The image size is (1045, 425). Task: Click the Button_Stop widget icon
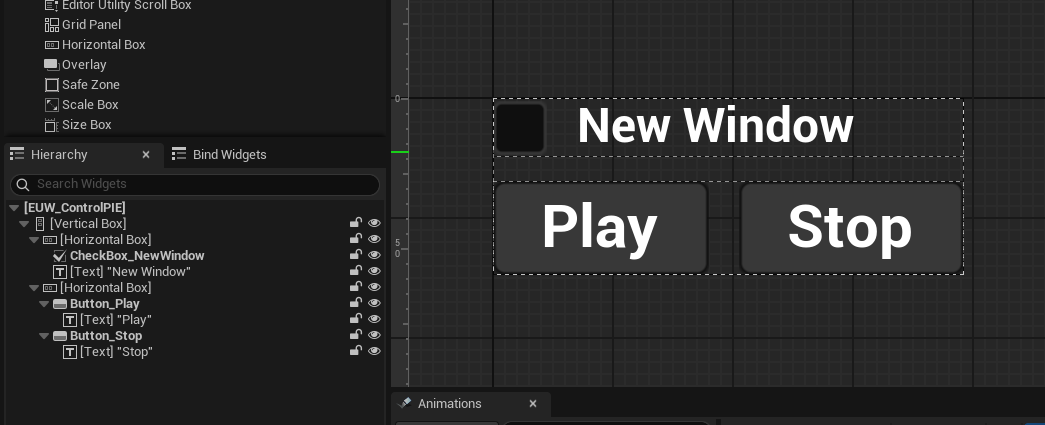pyautogui.click(x=59, y=336)
